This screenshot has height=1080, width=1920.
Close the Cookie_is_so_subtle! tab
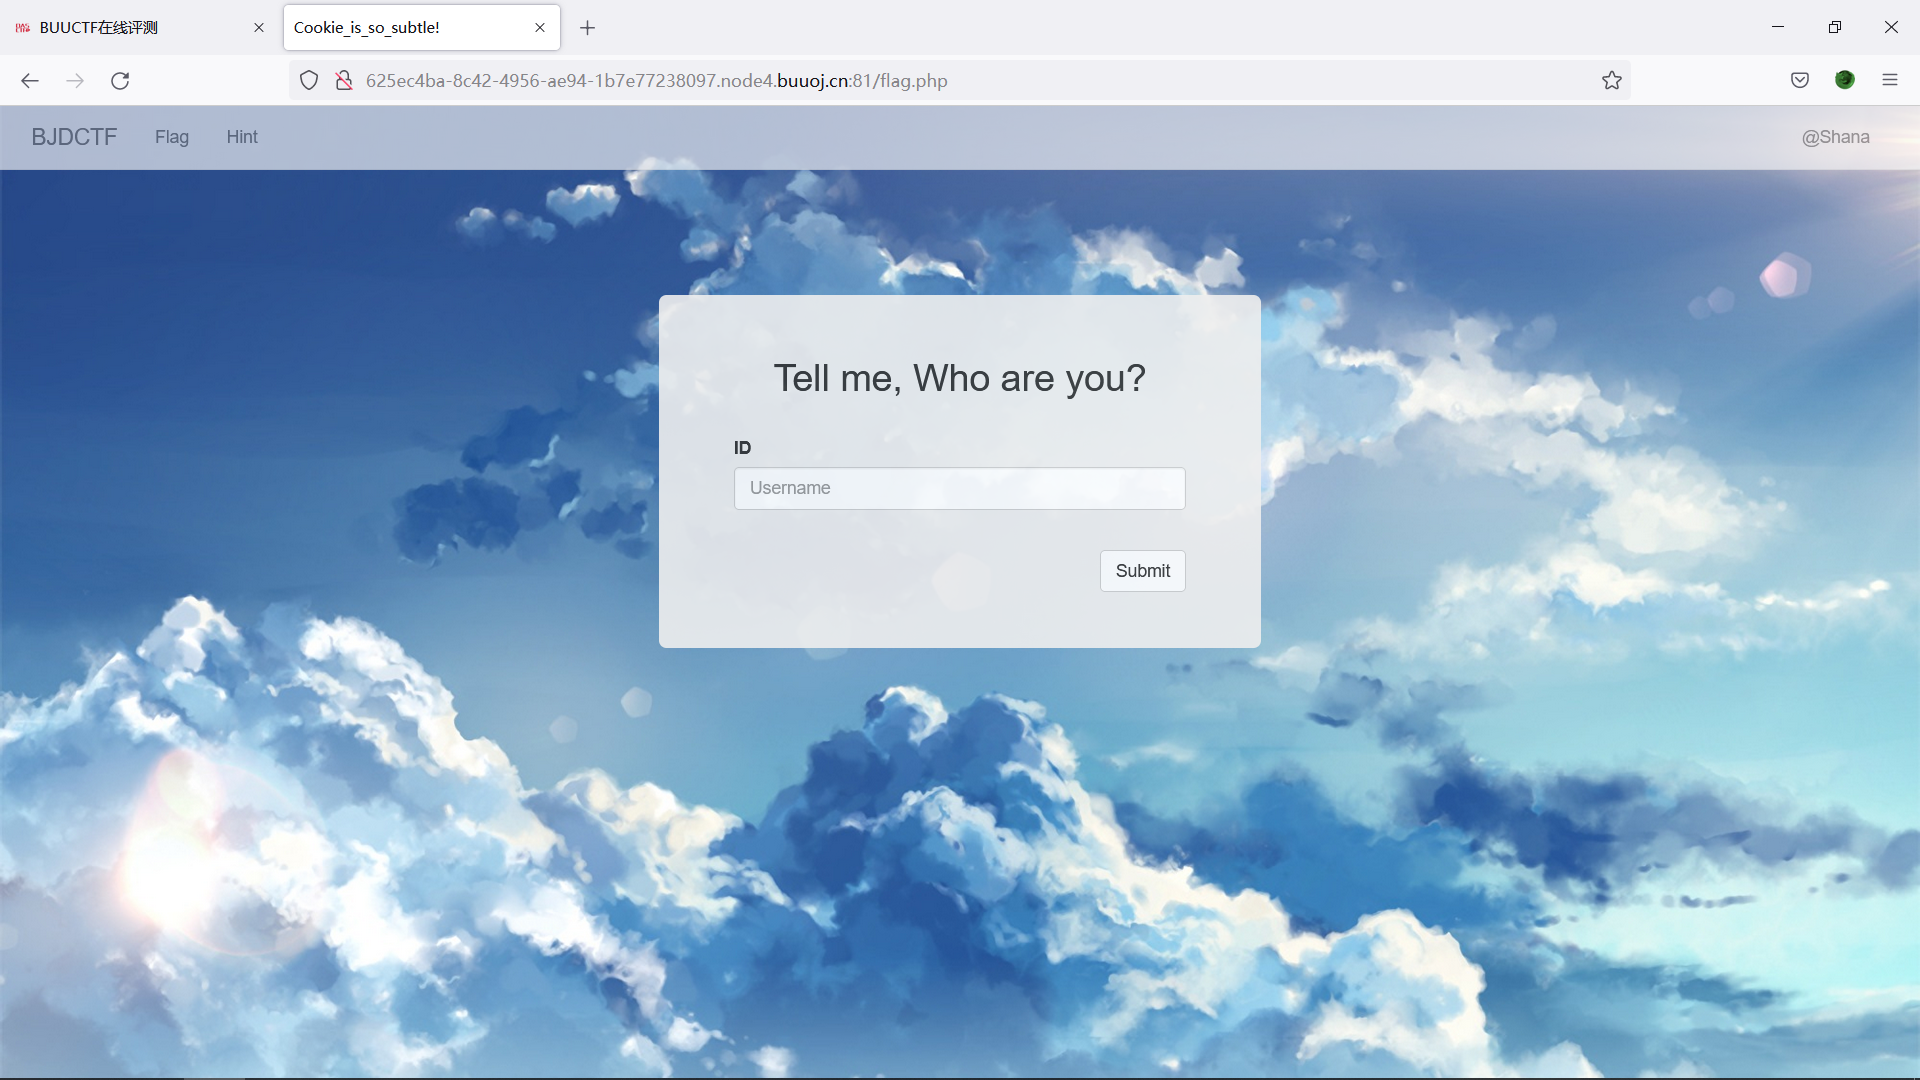(x=540, y=28)
